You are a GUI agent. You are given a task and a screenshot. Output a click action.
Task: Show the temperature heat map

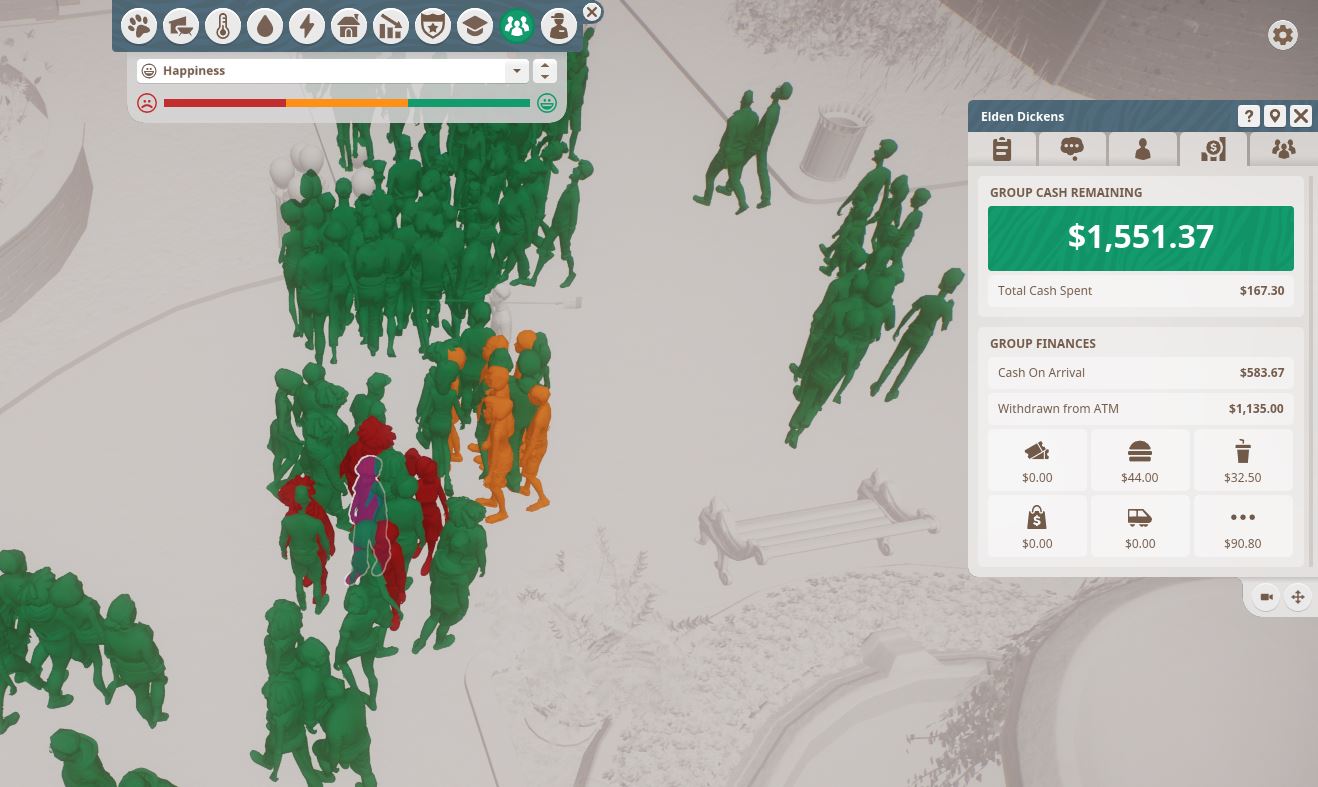coord(223,26)
